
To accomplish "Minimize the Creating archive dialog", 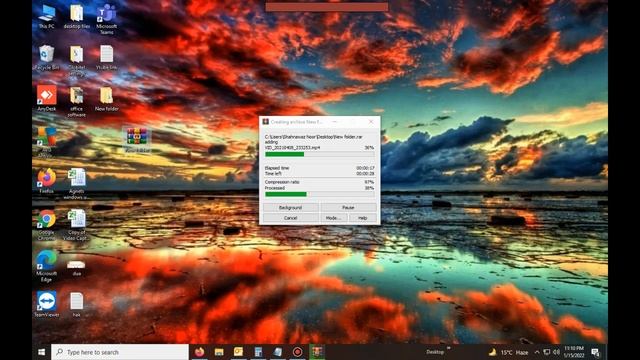I will point(334,122).
